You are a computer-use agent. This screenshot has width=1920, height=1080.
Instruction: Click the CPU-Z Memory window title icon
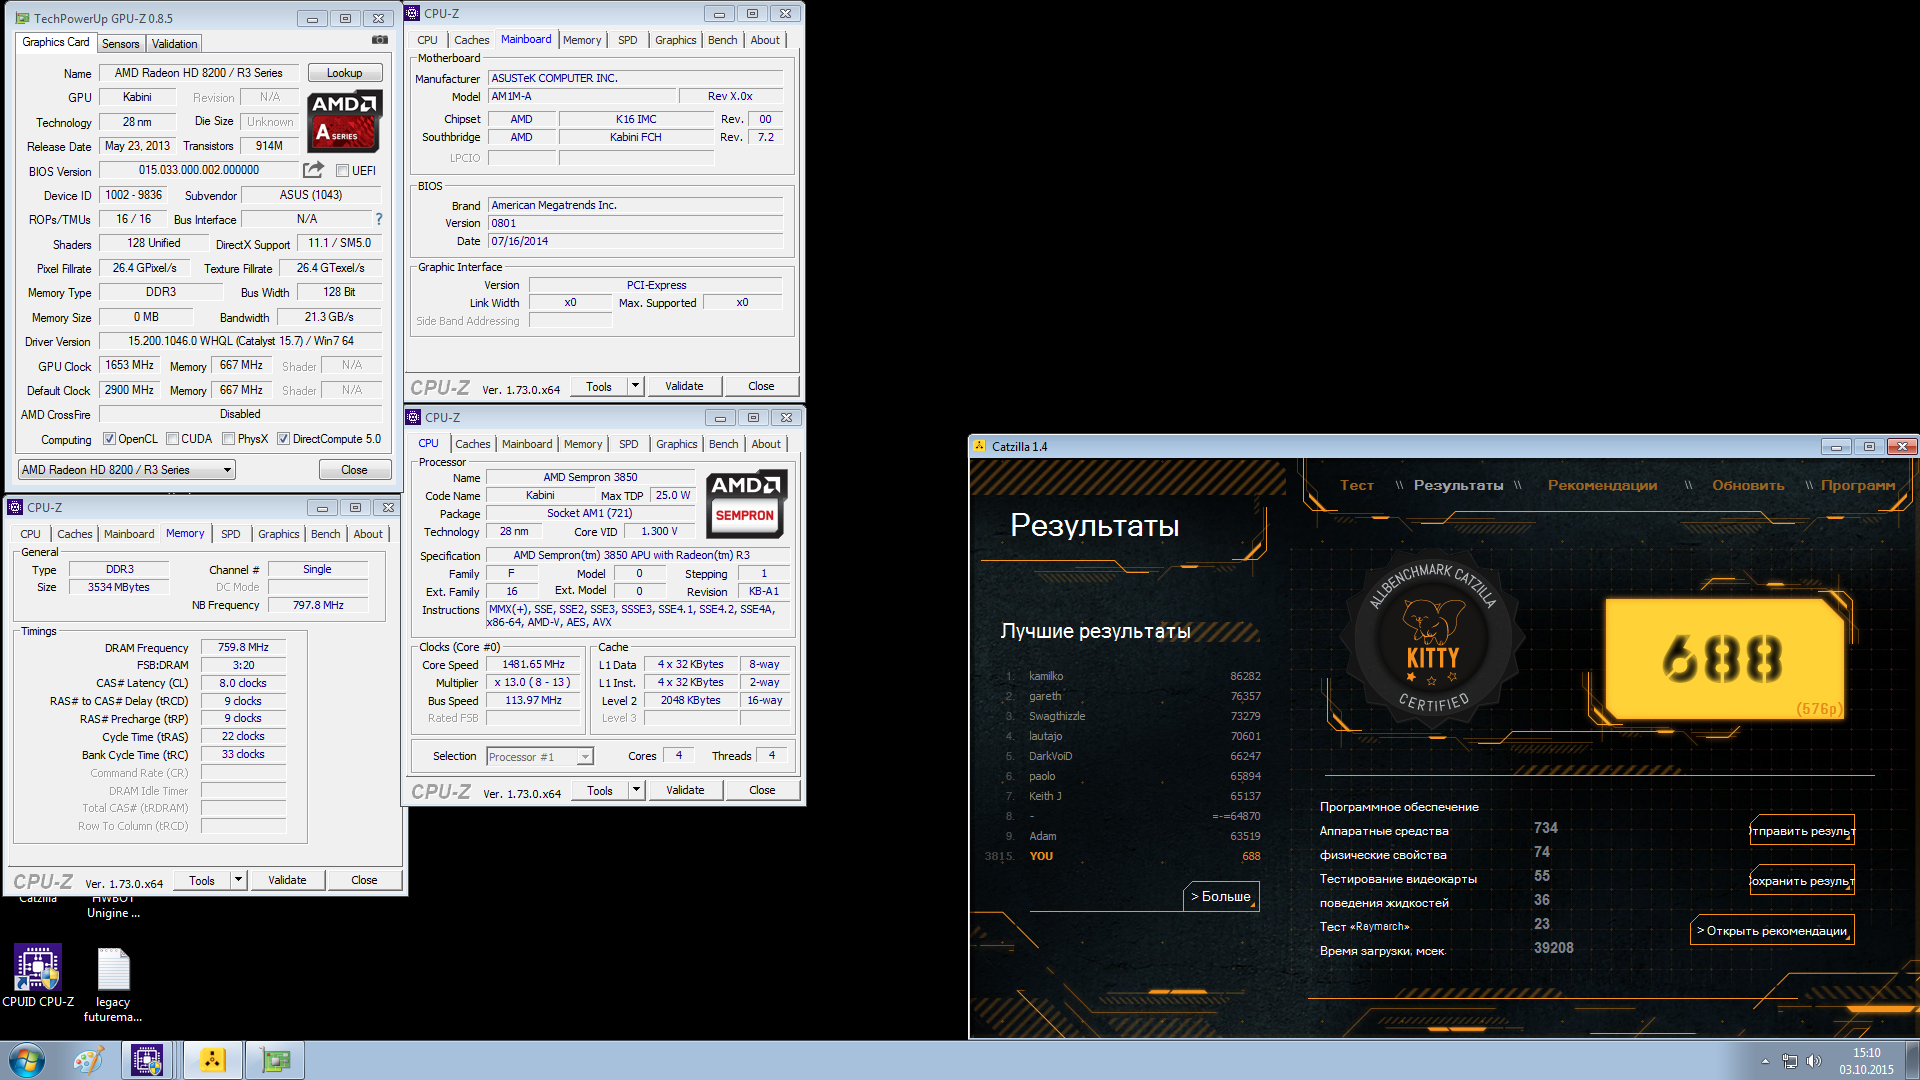click(15, 507)
